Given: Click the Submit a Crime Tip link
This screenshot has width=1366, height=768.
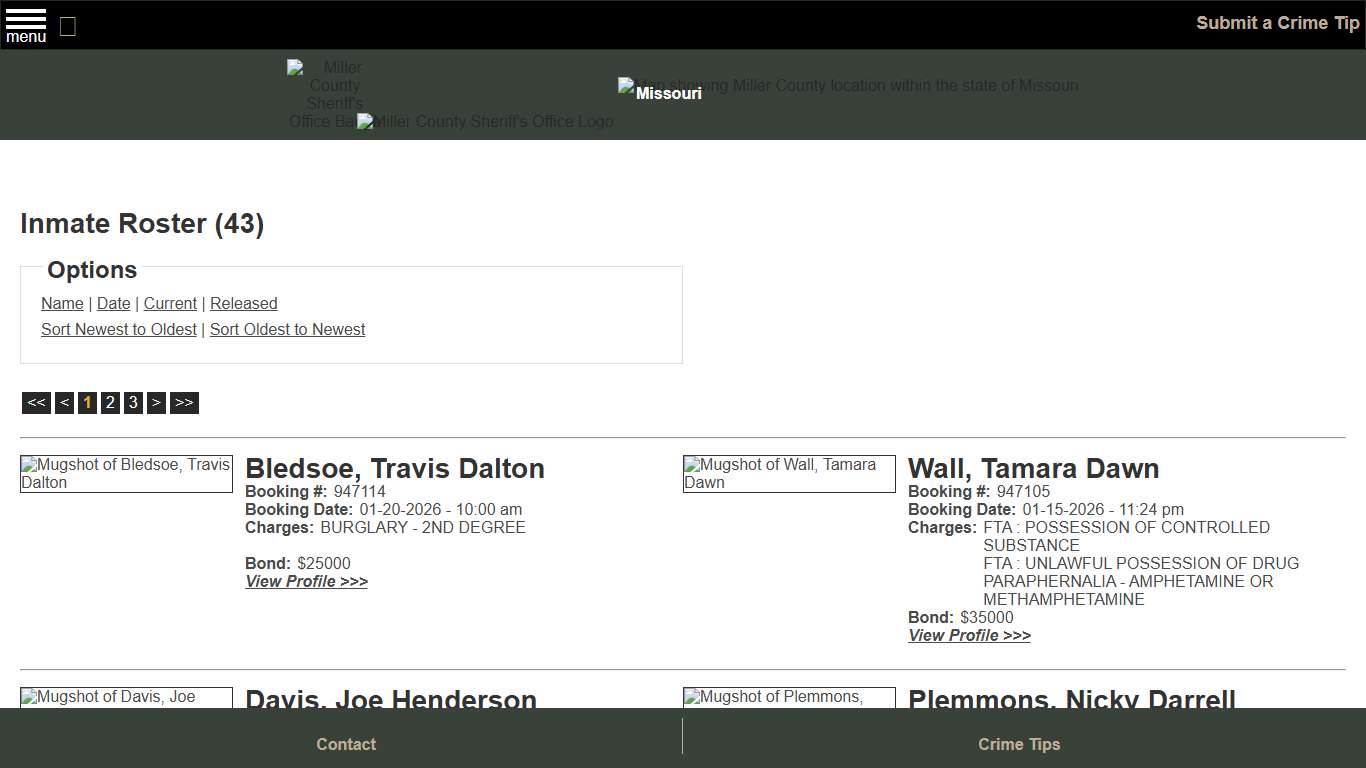Looking at the screenshot, I should coord(1277,22).
